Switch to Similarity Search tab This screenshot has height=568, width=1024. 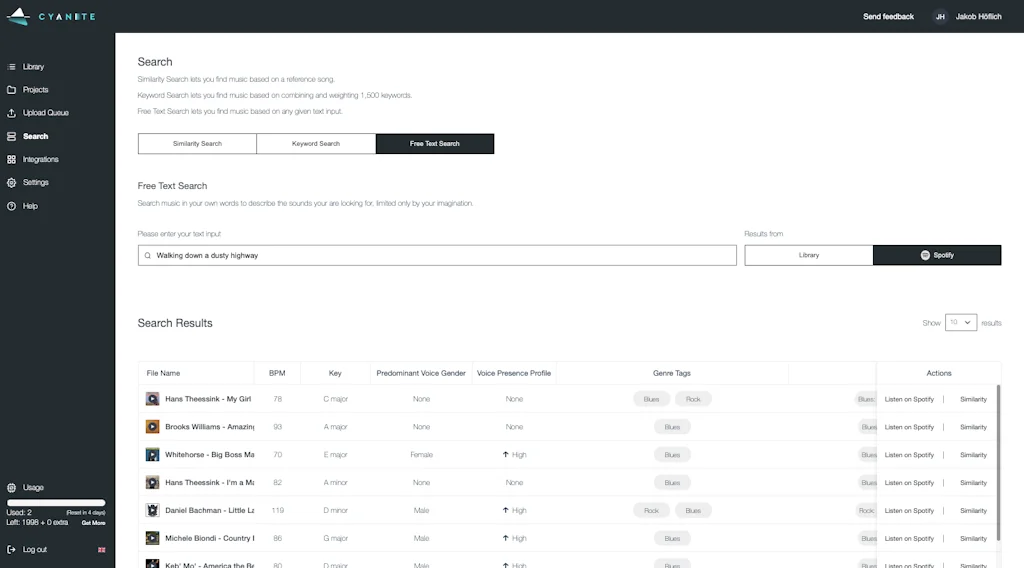coord(197,144)
